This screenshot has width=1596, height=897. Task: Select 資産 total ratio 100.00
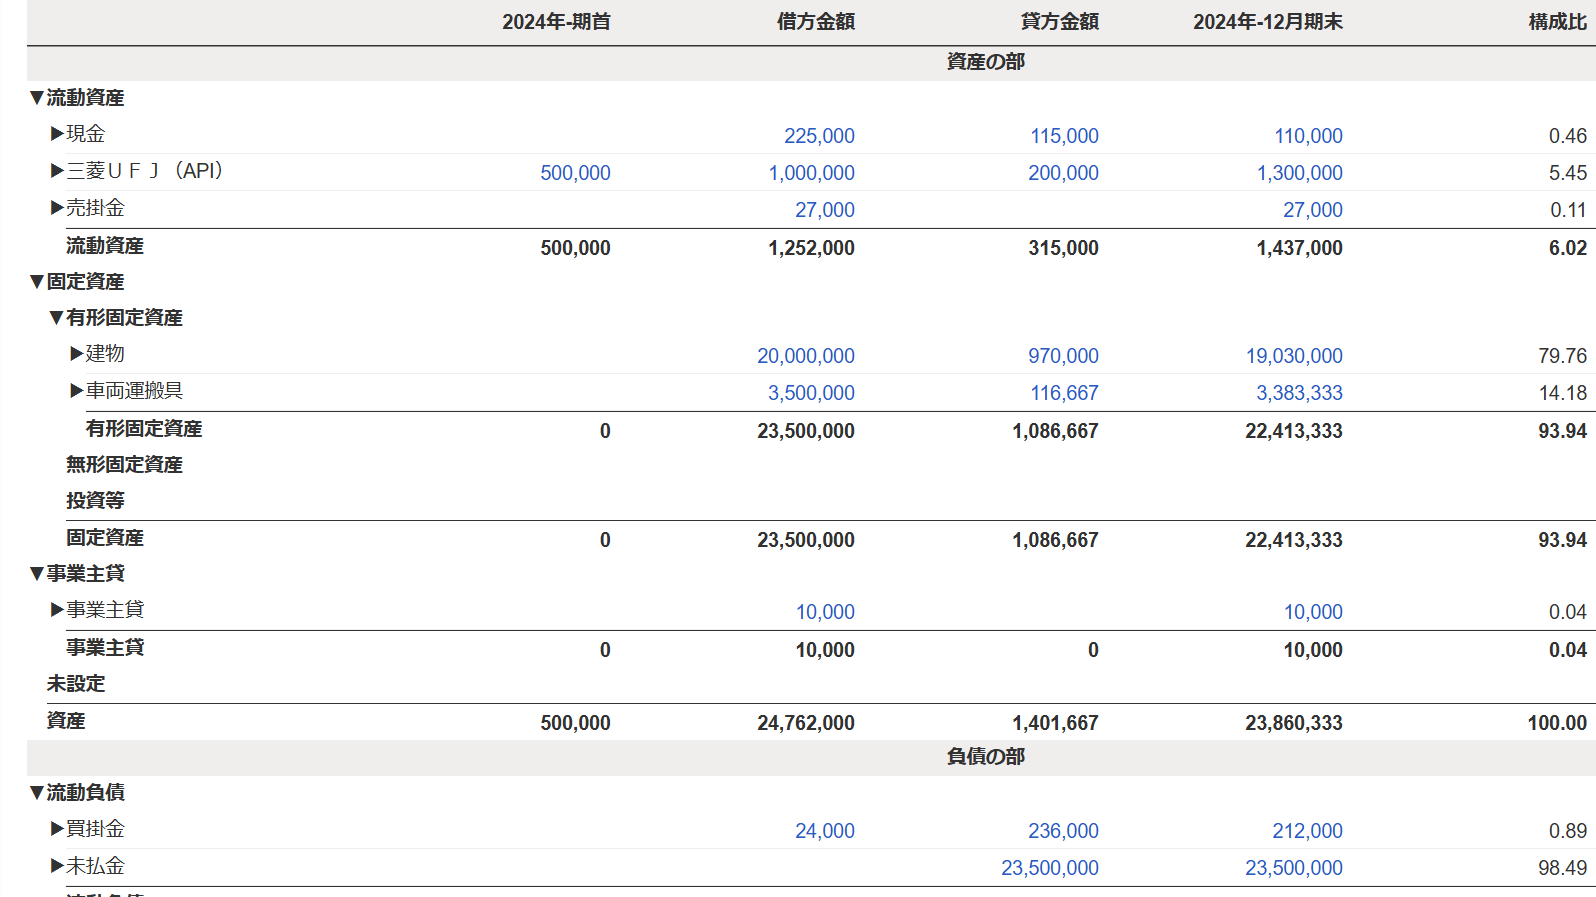[x=1557, y=723]
